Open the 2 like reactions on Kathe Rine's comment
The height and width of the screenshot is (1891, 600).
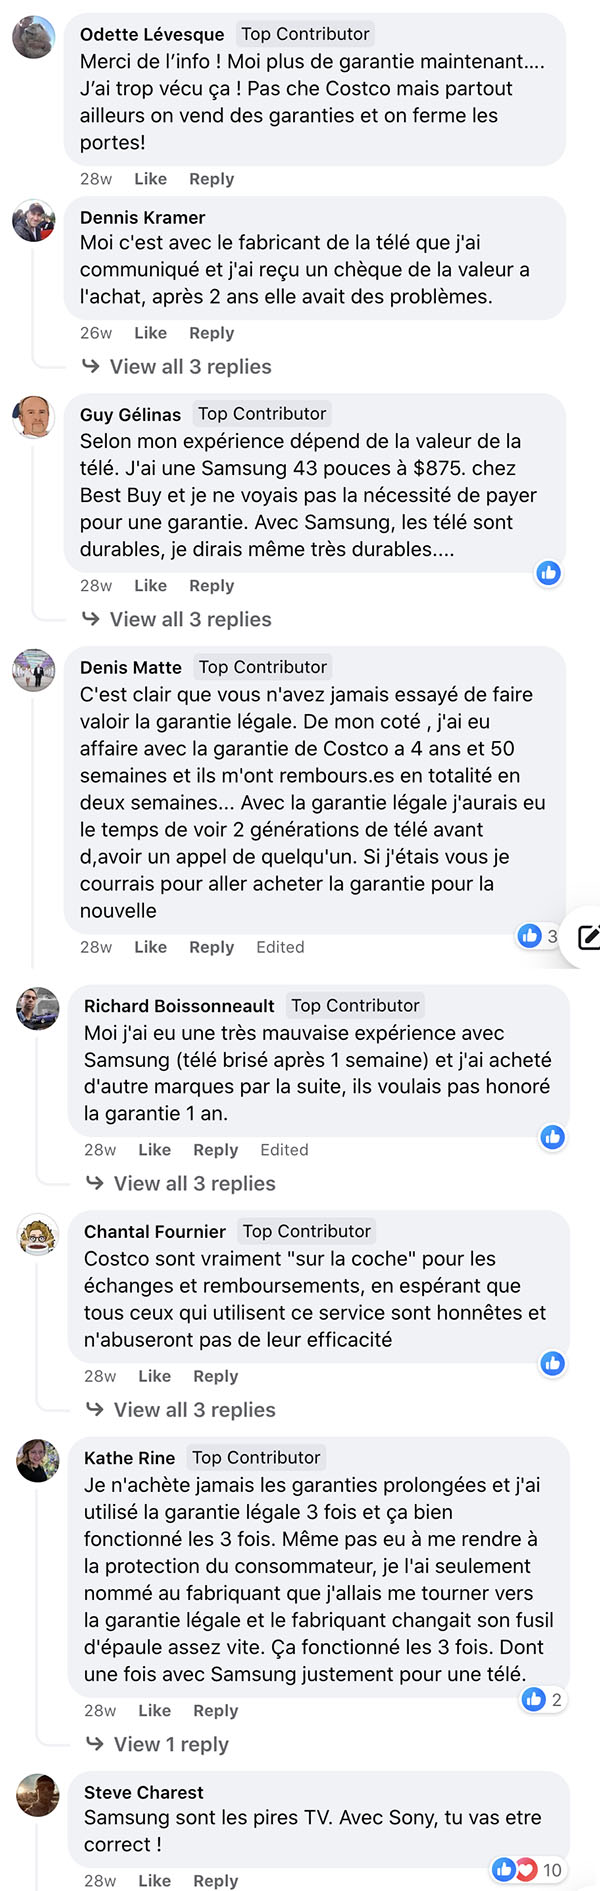[x=543, y=1699]
